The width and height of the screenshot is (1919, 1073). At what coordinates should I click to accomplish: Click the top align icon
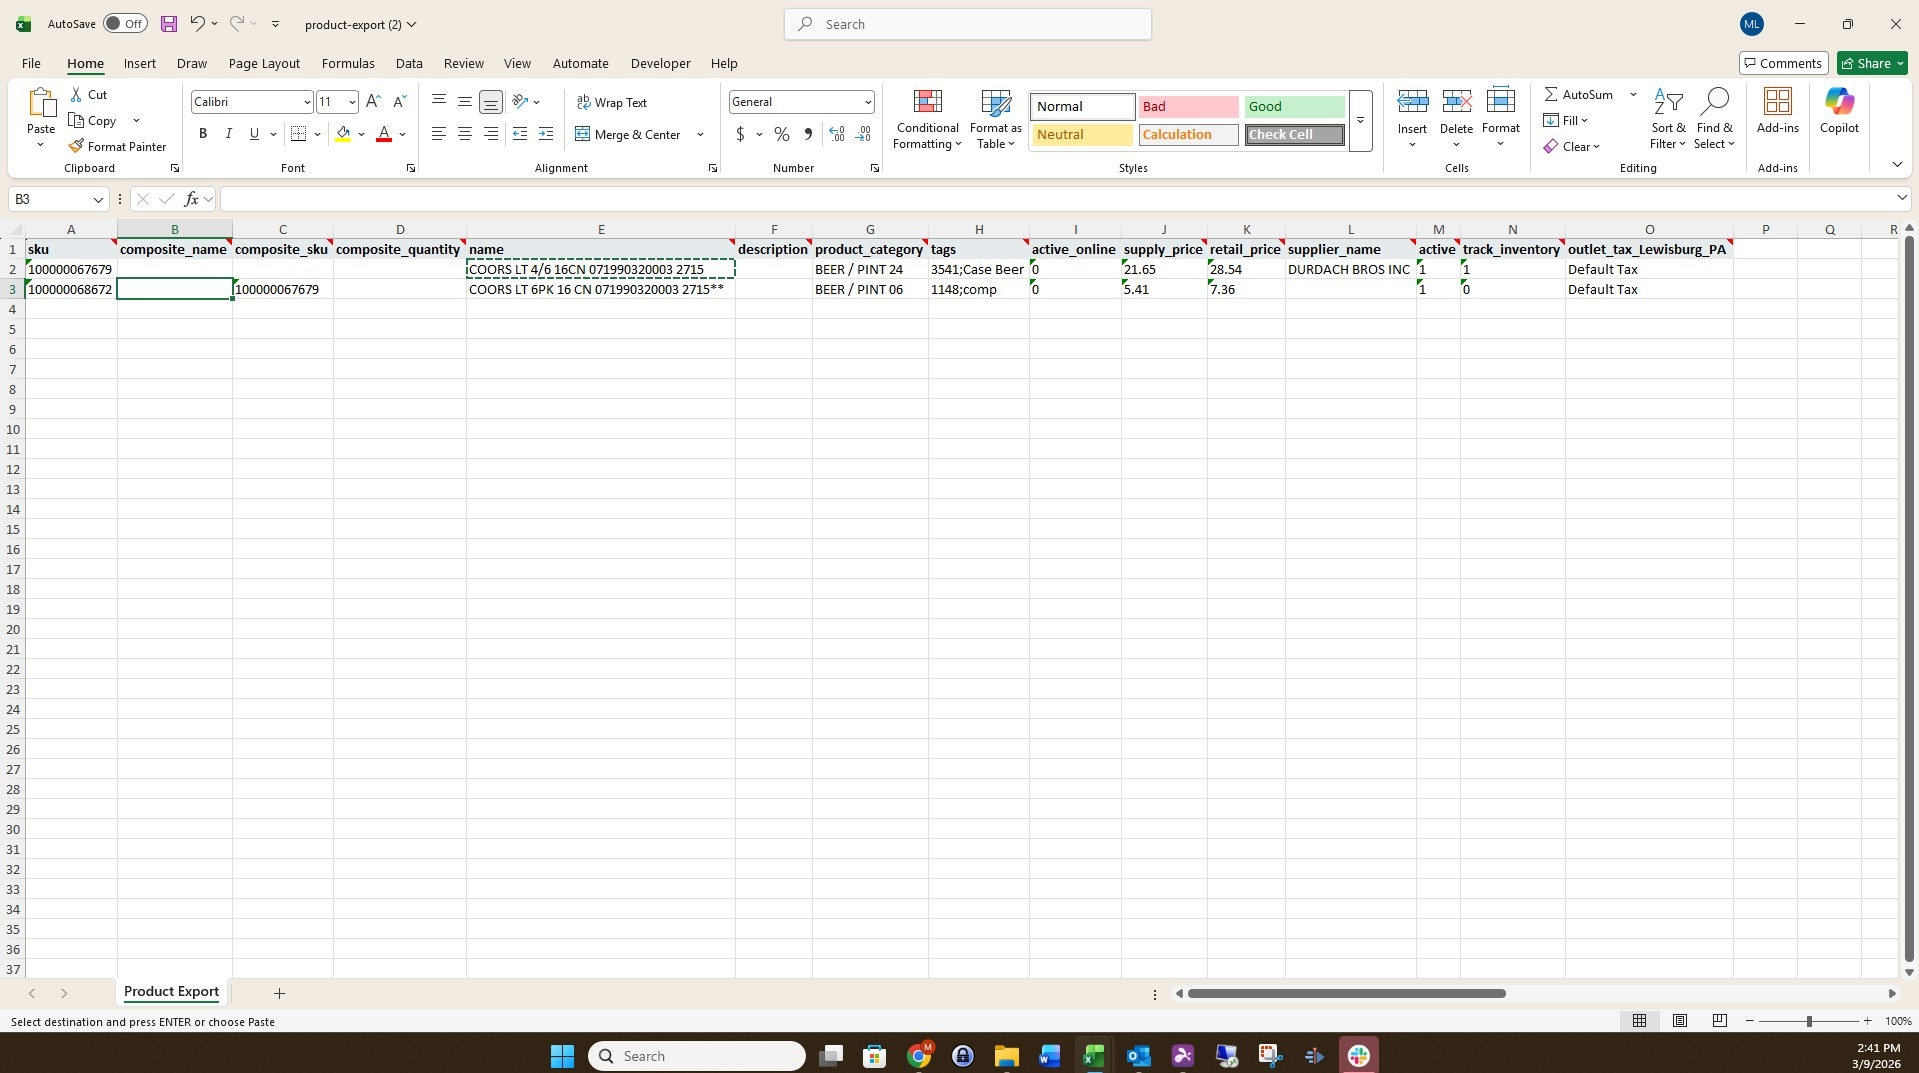click(439, 102)
